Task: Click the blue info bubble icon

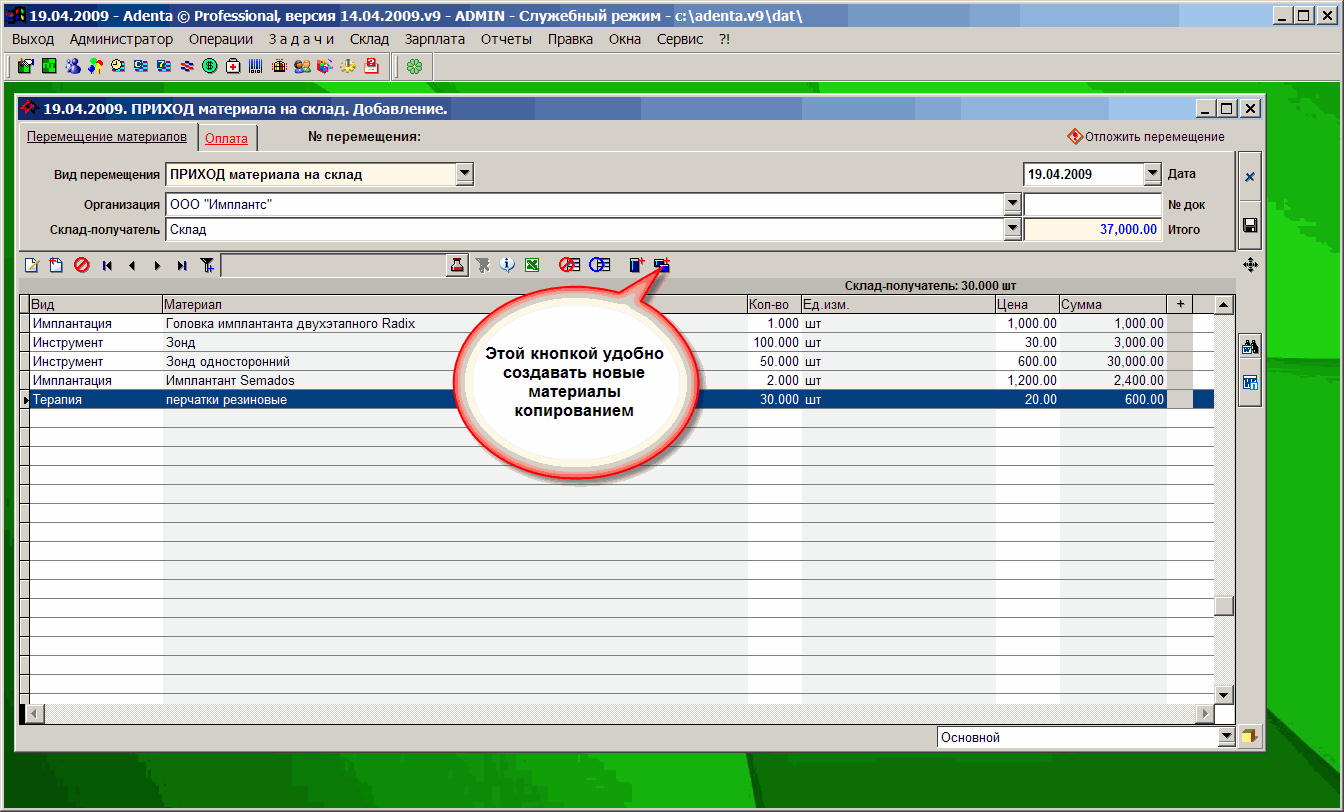Action: [x=508, y=265]
